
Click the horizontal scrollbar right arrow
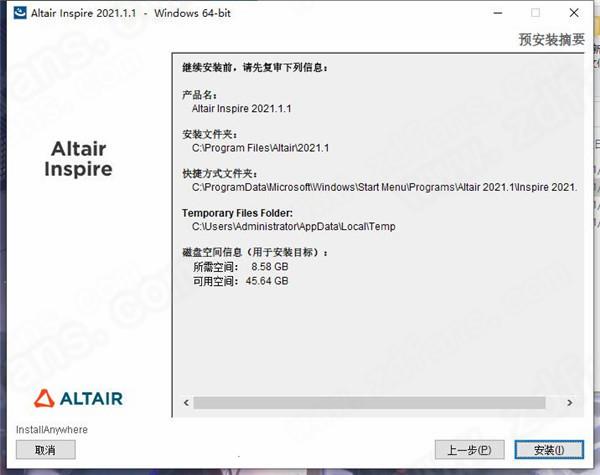tap(570, 403)
